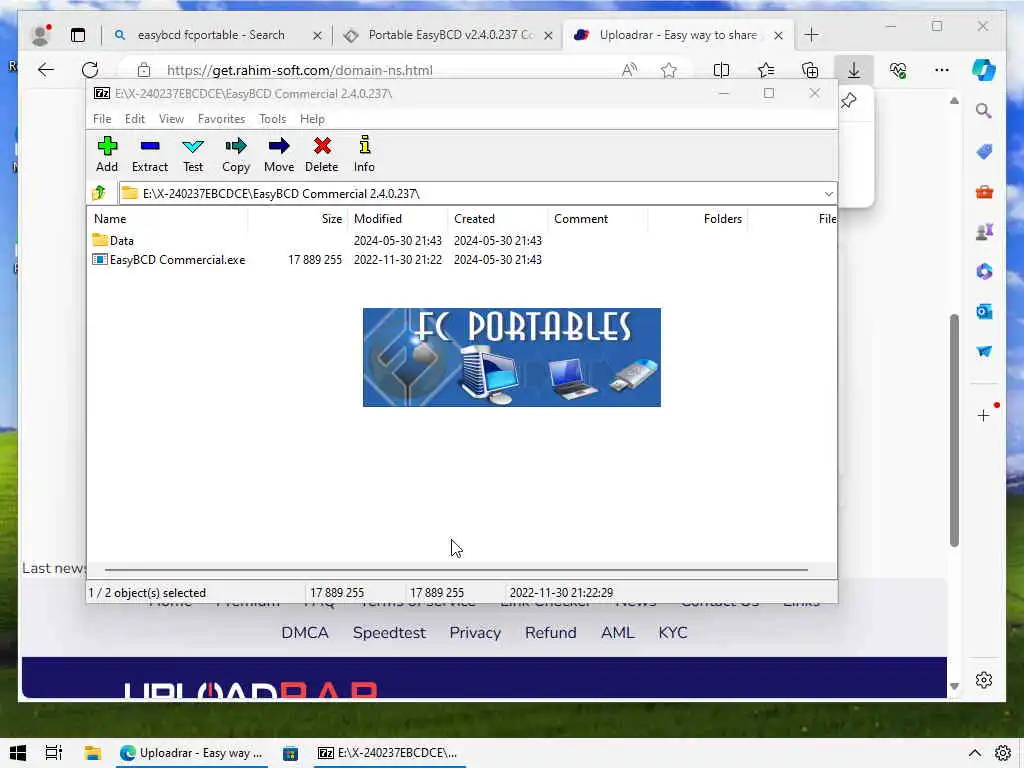The height and width of the screenshot is (768, 1024).
Task: Click the Add toolbar icon in 7-Zip
Action: [x=107, y=154]
